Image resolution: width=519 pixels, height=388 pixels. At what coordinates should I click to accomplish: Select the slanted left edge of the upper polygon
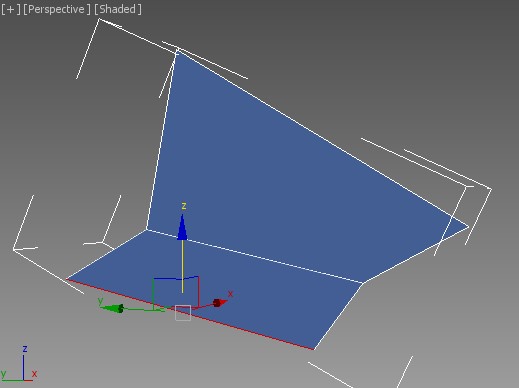click(161, 141)
